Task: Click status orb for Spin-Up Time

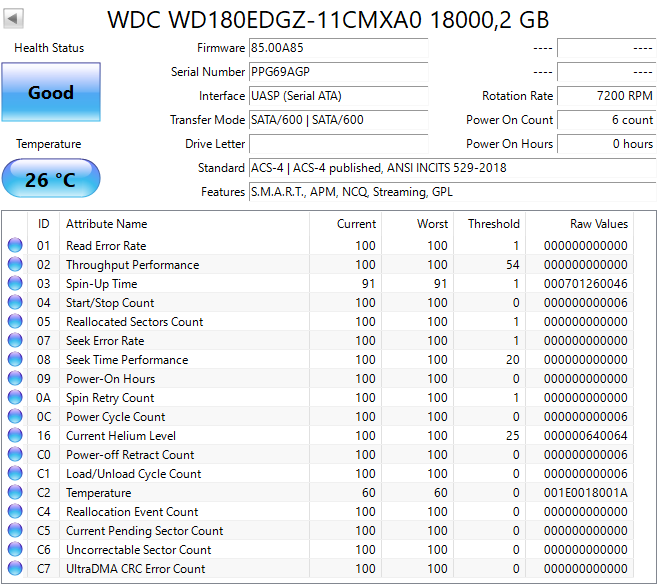Action: tap(15, 283)
